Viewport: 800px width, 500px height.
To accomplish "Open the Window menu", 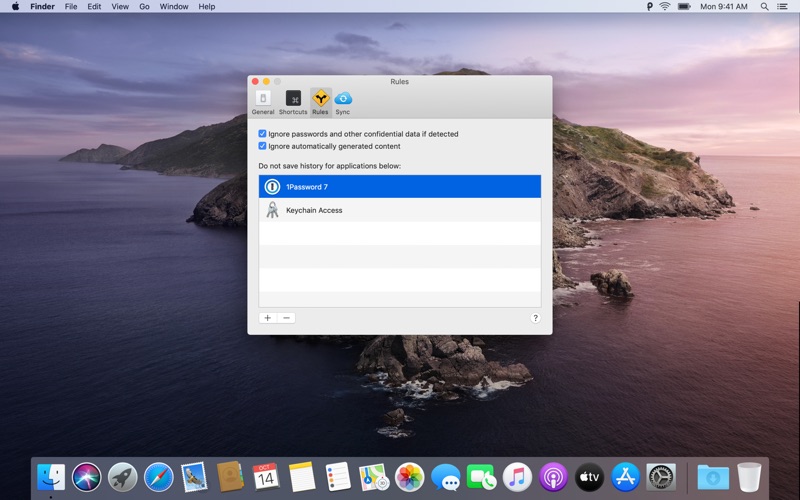I will pos(174,6).
